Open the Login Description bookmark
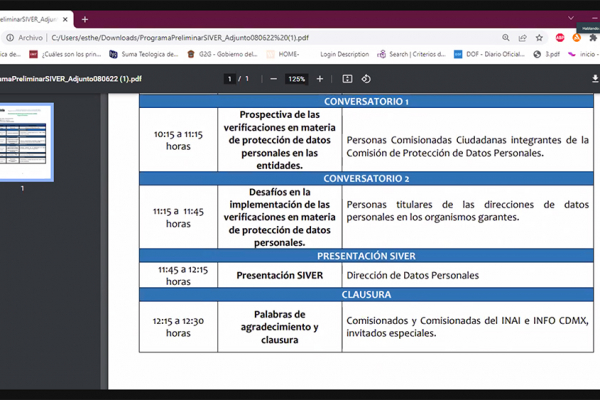600x400 pixels. (x=344, y=54)
